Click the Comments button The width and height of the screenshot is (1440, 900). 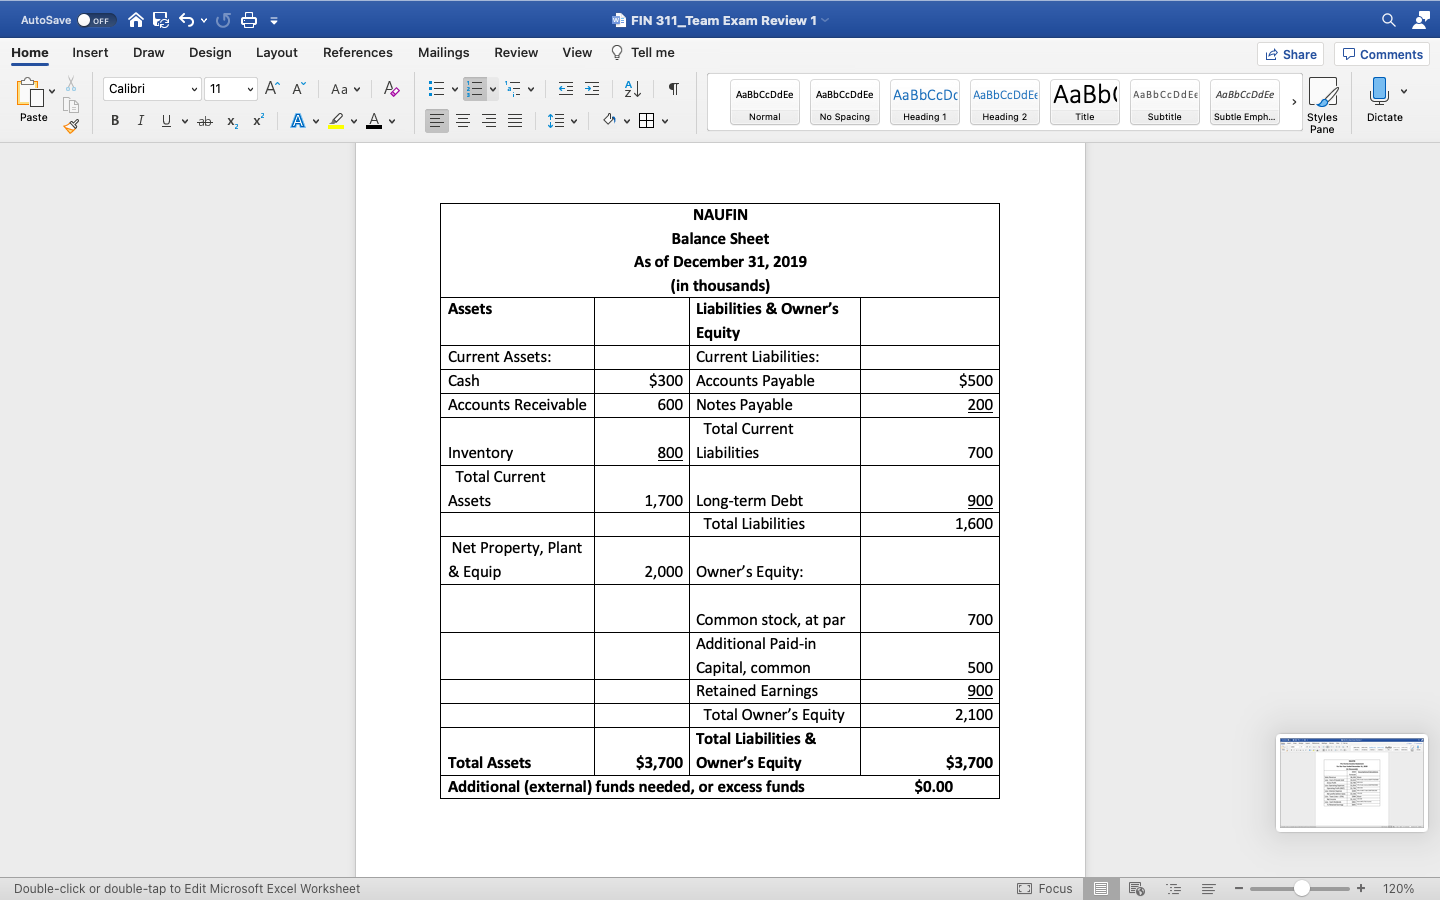point(1381,54)
